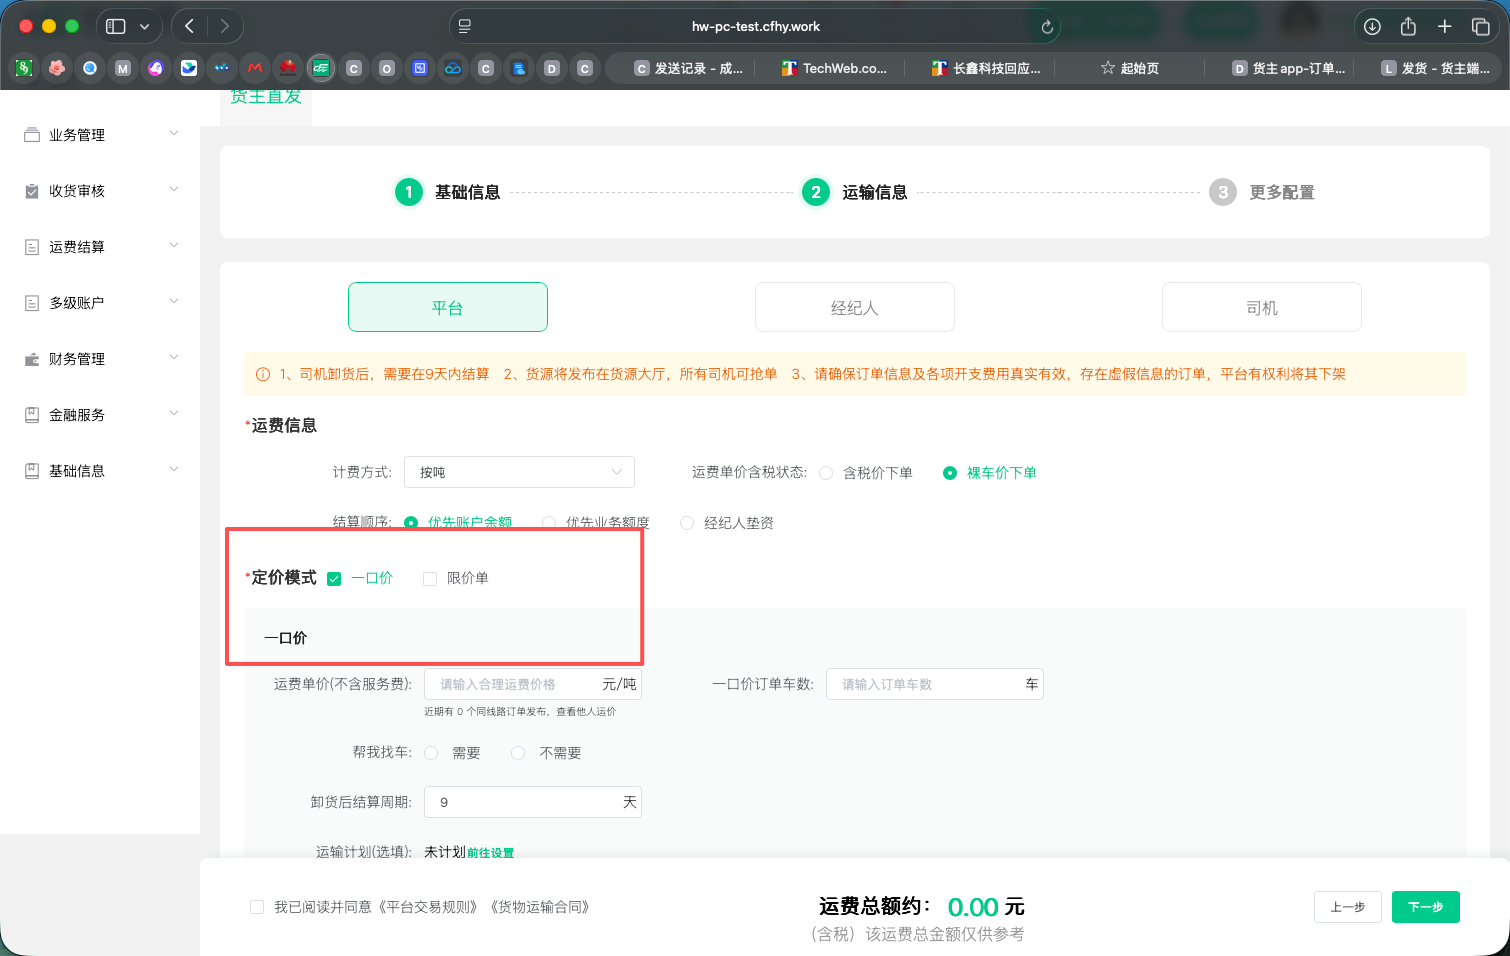
Task: Open the pink flower pinned tab
Action: [x=57, y=68]
